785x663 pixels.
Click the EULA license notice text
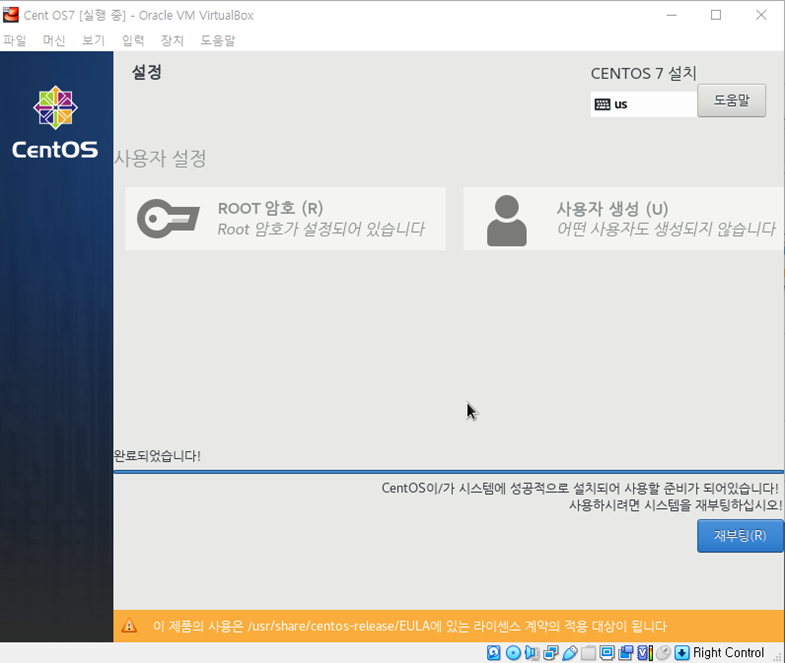coord(410,626)
